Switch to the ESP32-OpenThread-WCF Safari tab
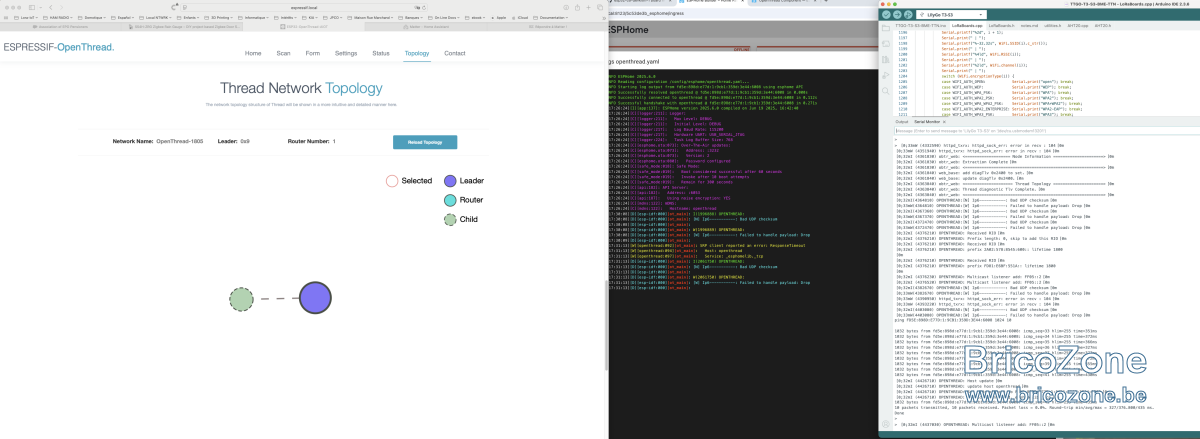Screen dimensions: 1200x439 click(303, 26)
